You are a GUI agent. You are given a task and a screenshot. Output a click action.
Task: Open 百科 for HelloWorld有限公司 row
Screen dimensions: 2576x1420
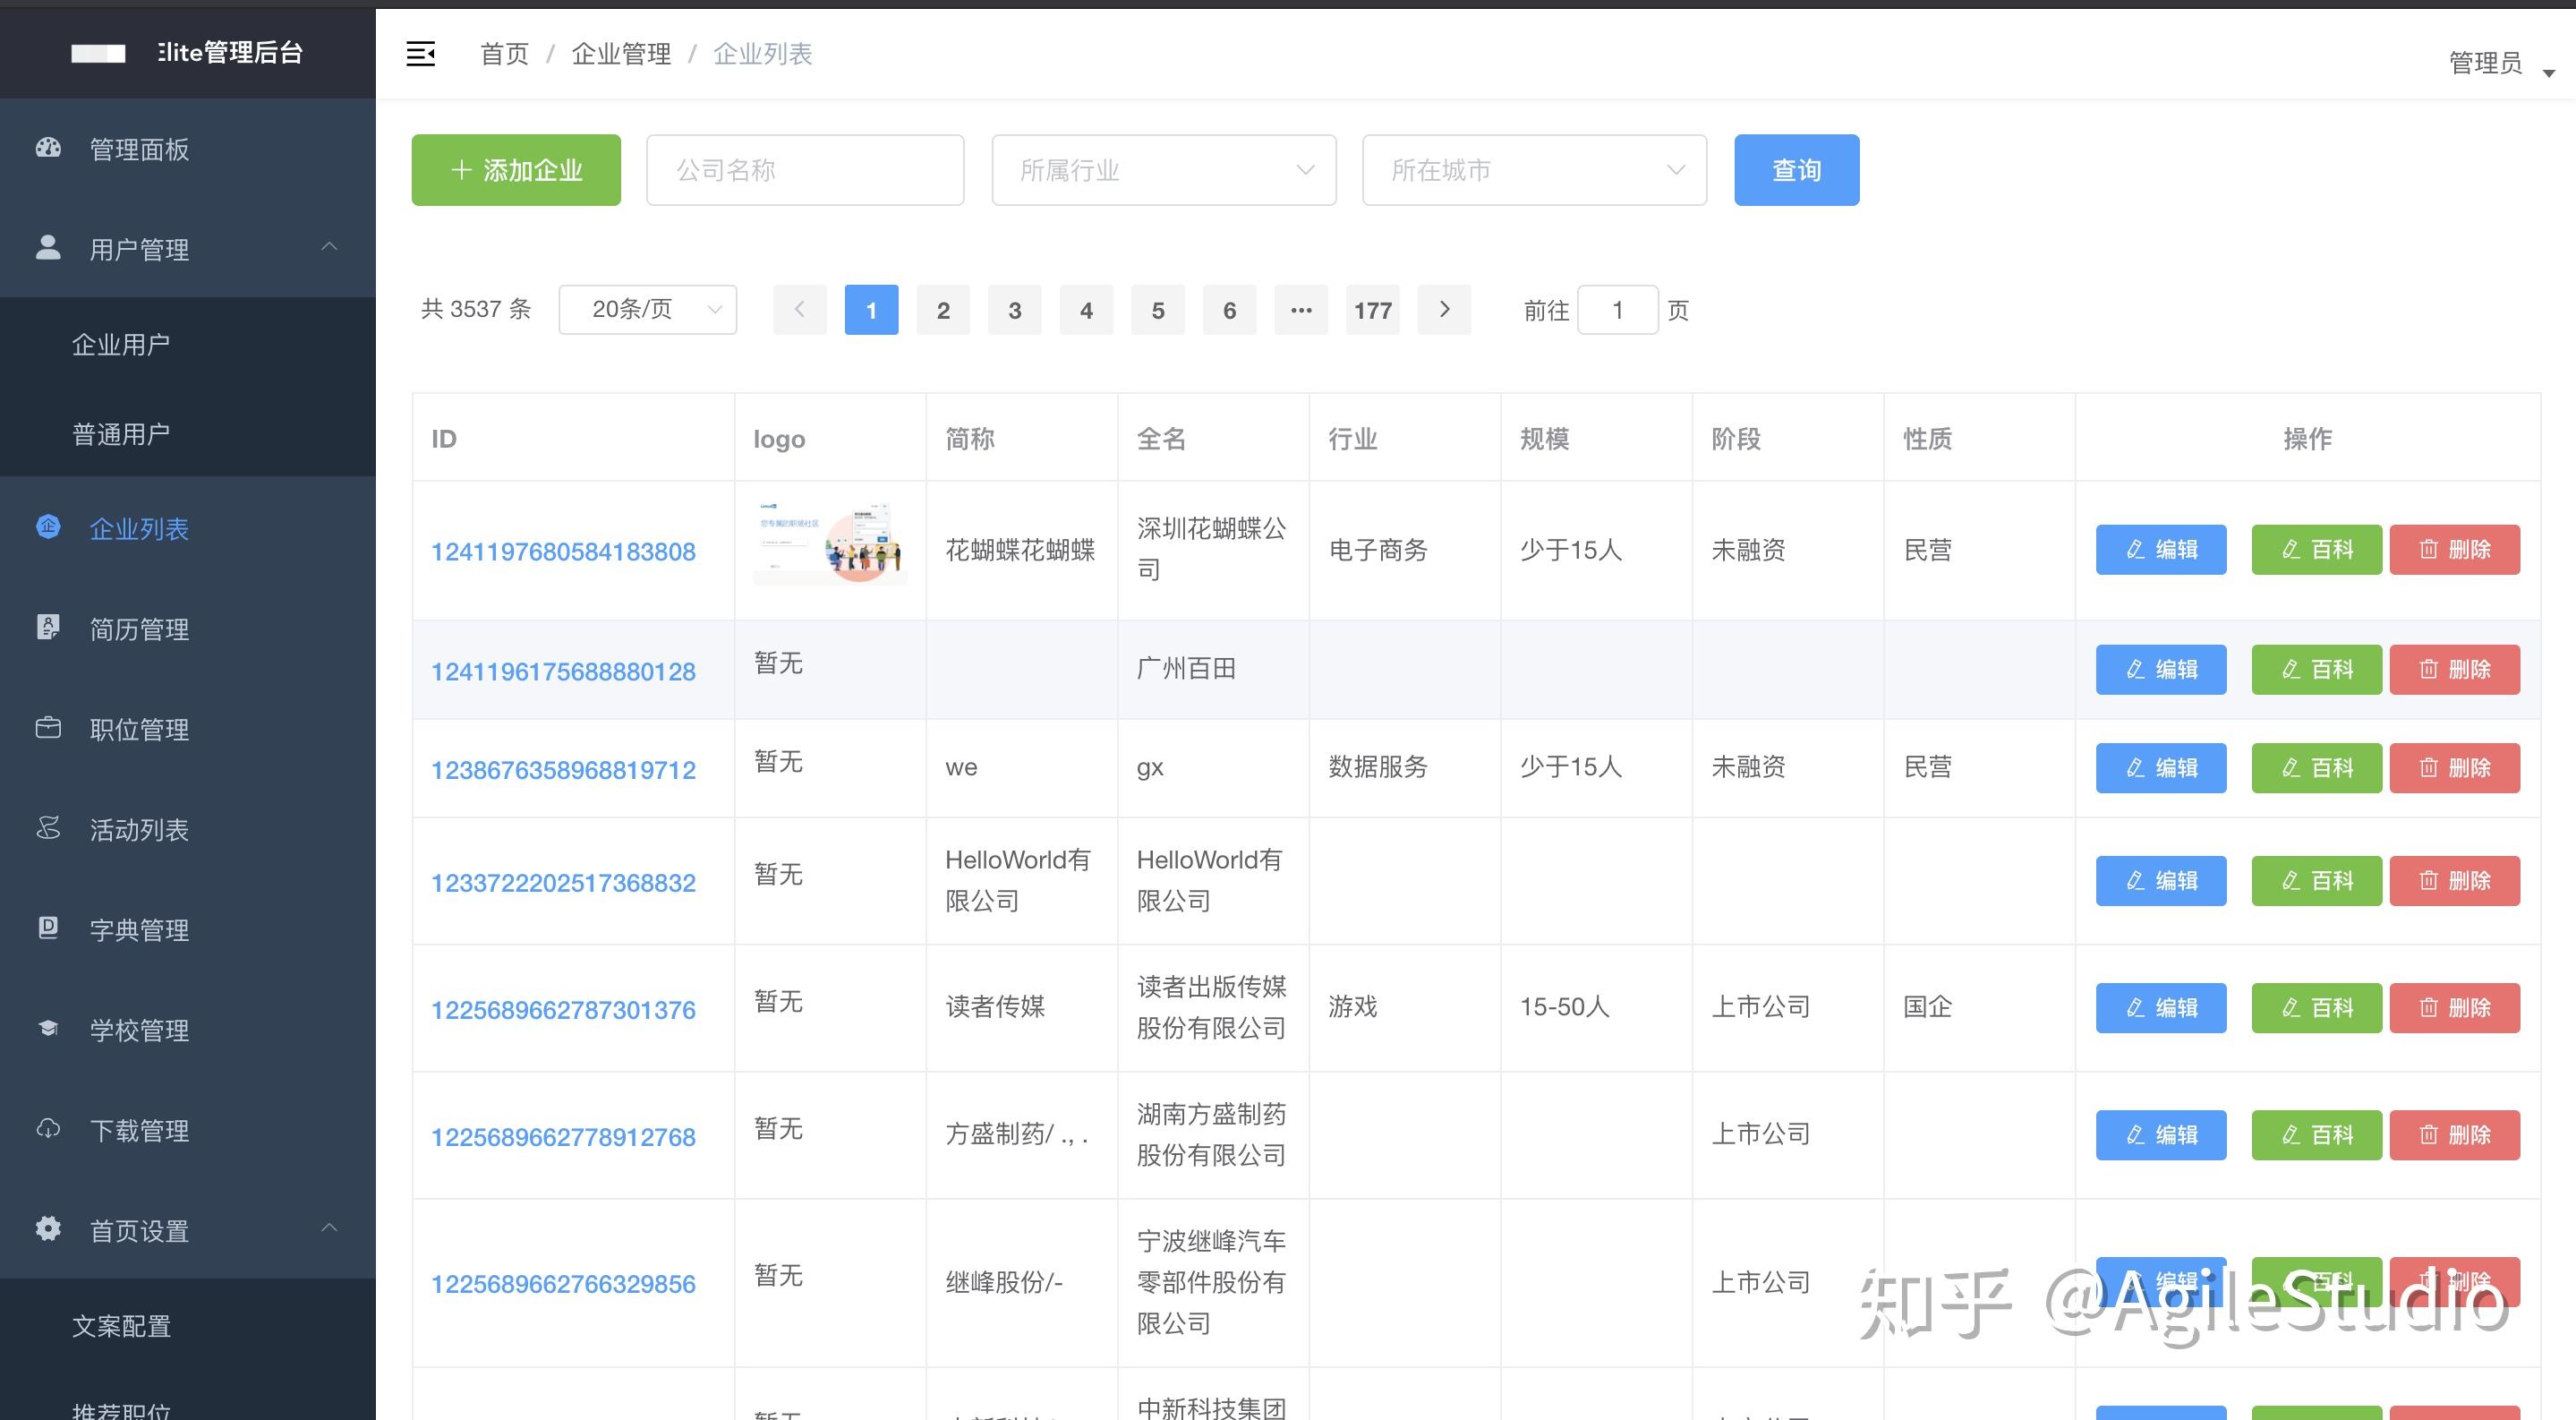(x=2316, y=881)
